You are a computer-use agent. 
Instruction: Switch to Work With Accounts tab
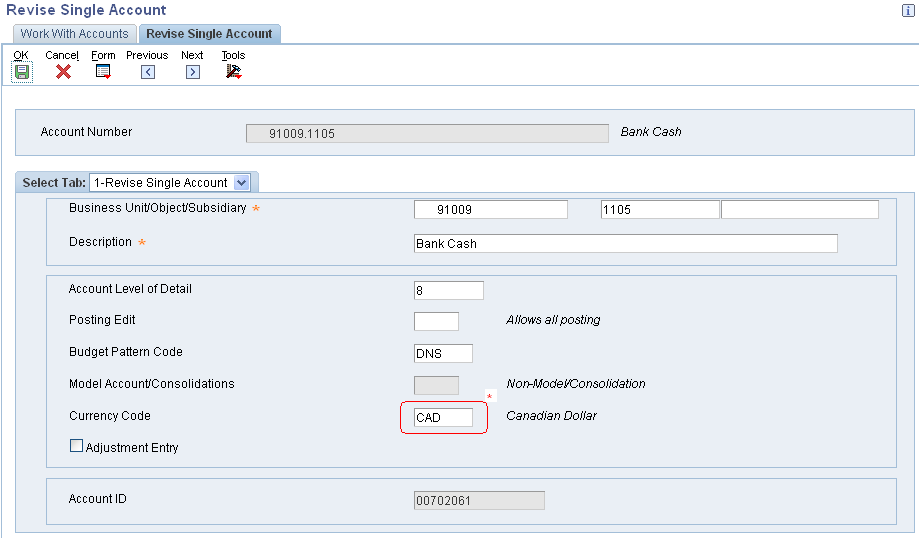click(x=74, y=34)
